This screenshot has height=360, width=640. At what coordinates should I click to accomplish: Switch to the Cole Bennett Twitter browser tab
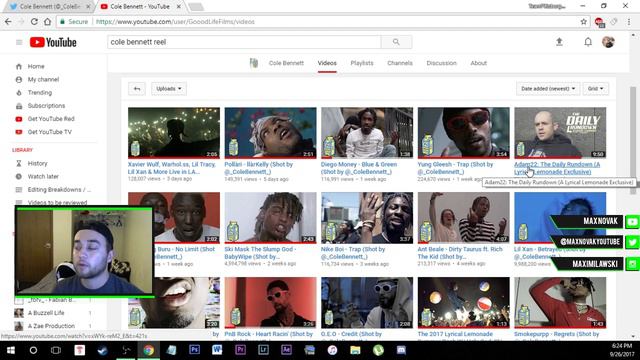coord(50,7)
